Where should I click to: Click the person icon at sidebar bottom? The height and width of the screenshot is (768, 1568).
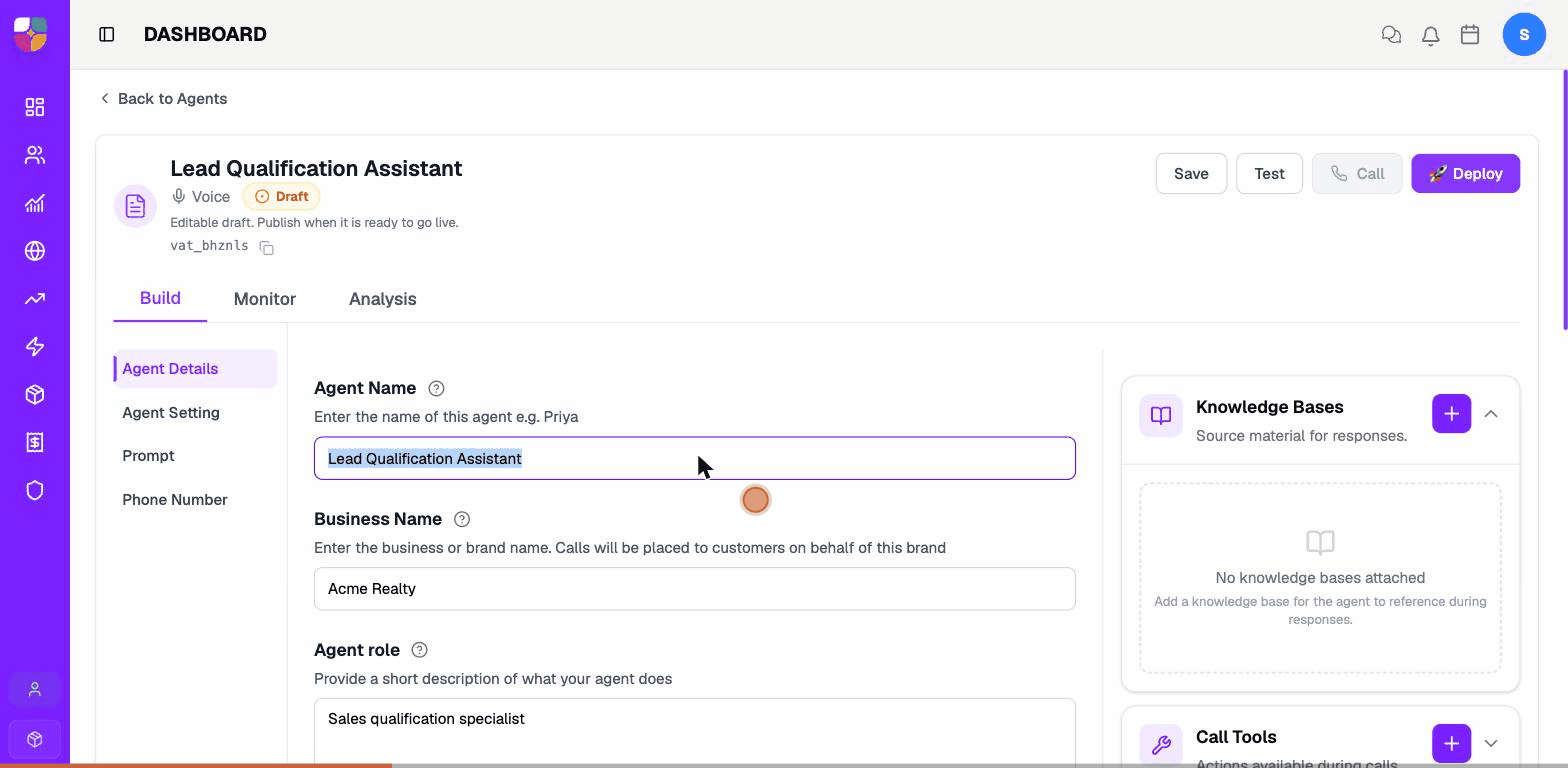tap(35, 690)
